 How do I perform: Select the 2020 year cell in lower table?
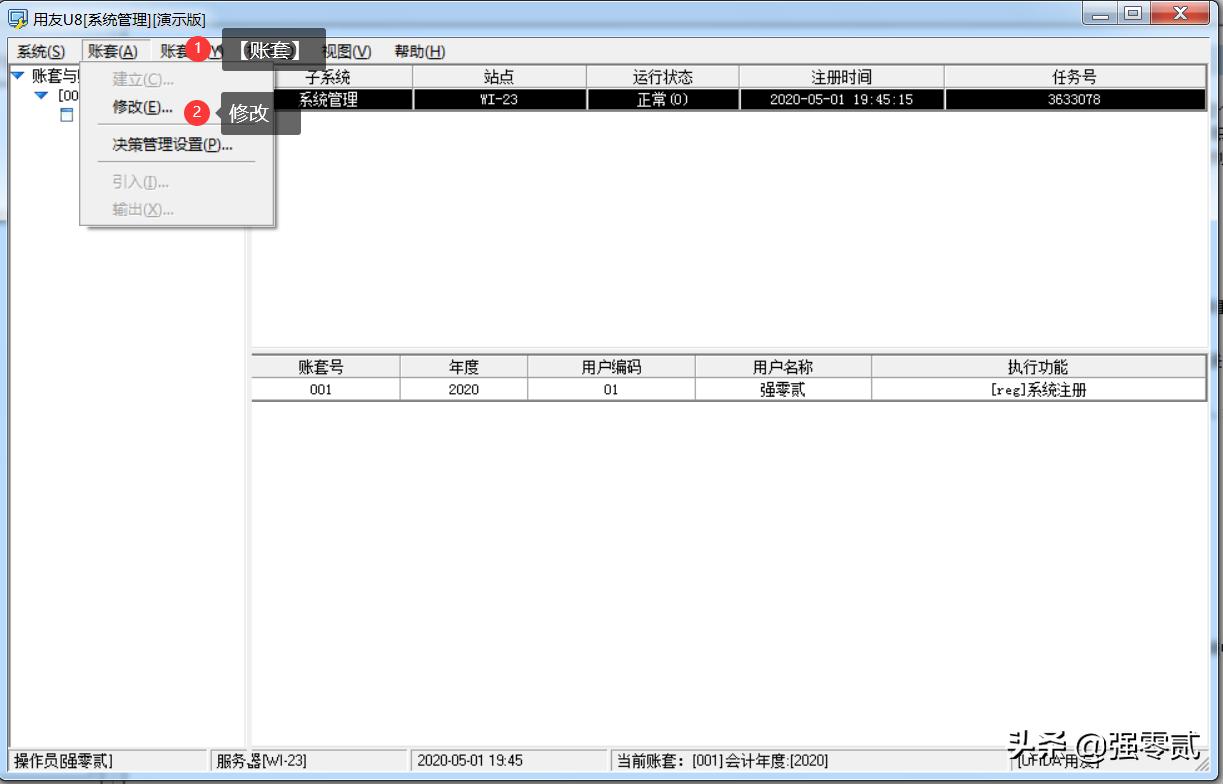click(464, 390)
